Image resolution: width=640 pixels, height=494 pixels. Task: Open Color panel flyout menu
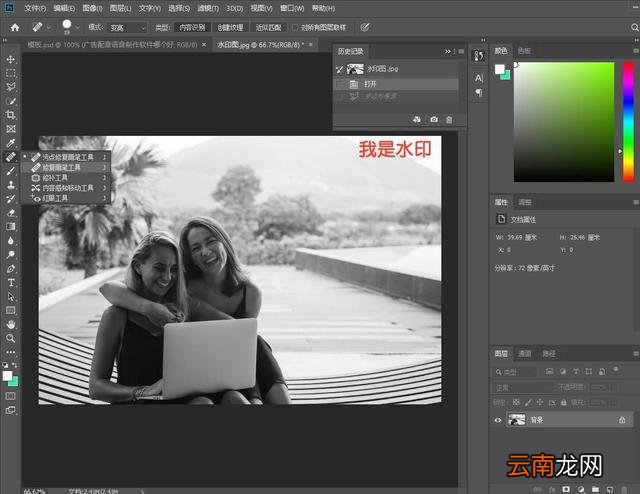point(636,51)
